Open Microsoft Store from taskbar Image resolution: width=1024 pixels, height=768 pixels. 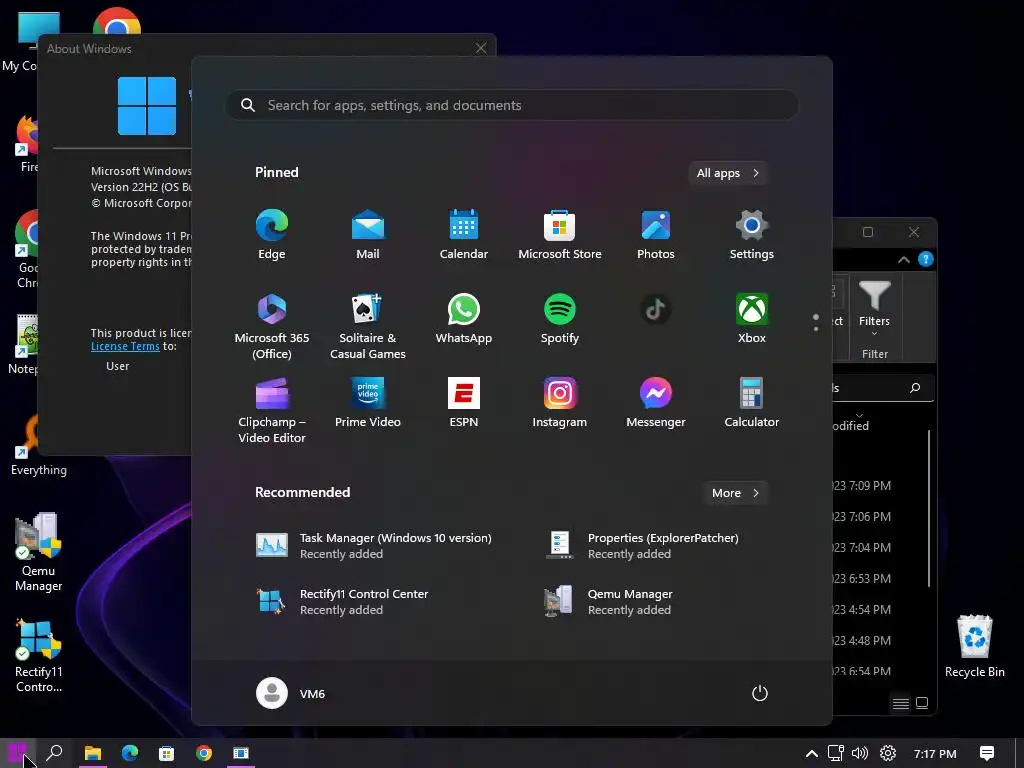click(167, 753)
